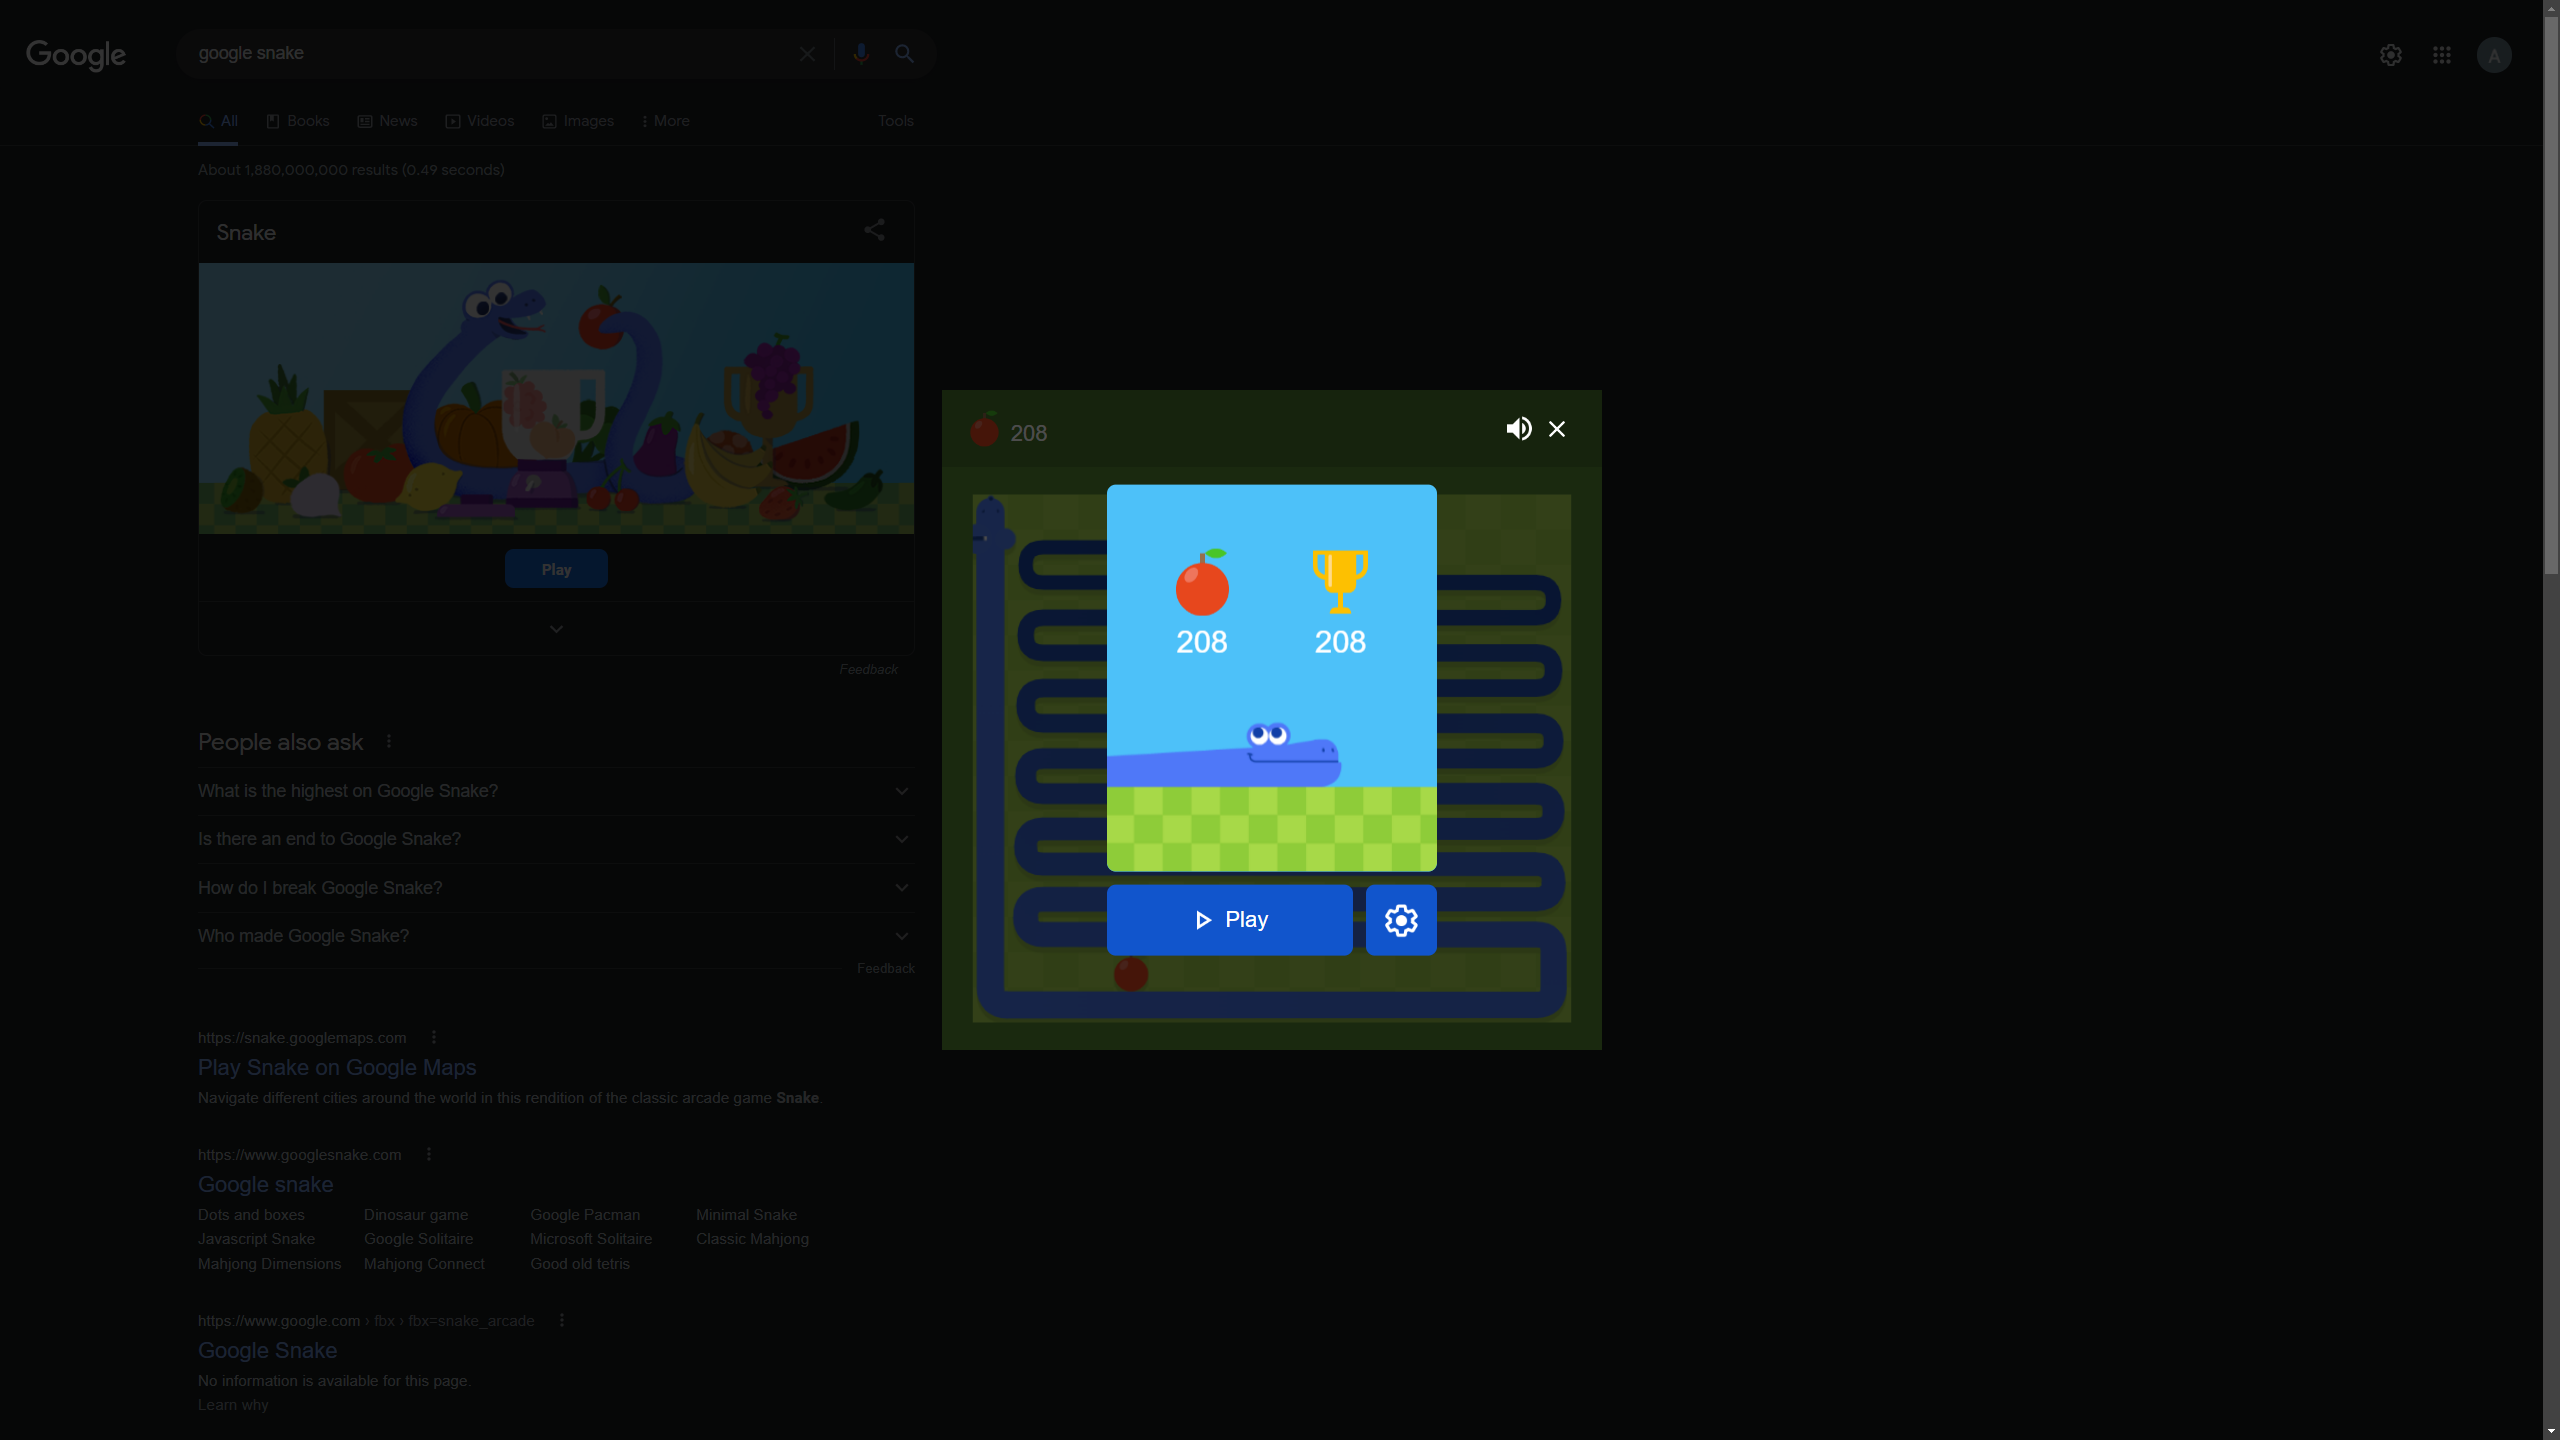
Task: Click the page vertical scrollbar thumb
Action: point(2551,295)
